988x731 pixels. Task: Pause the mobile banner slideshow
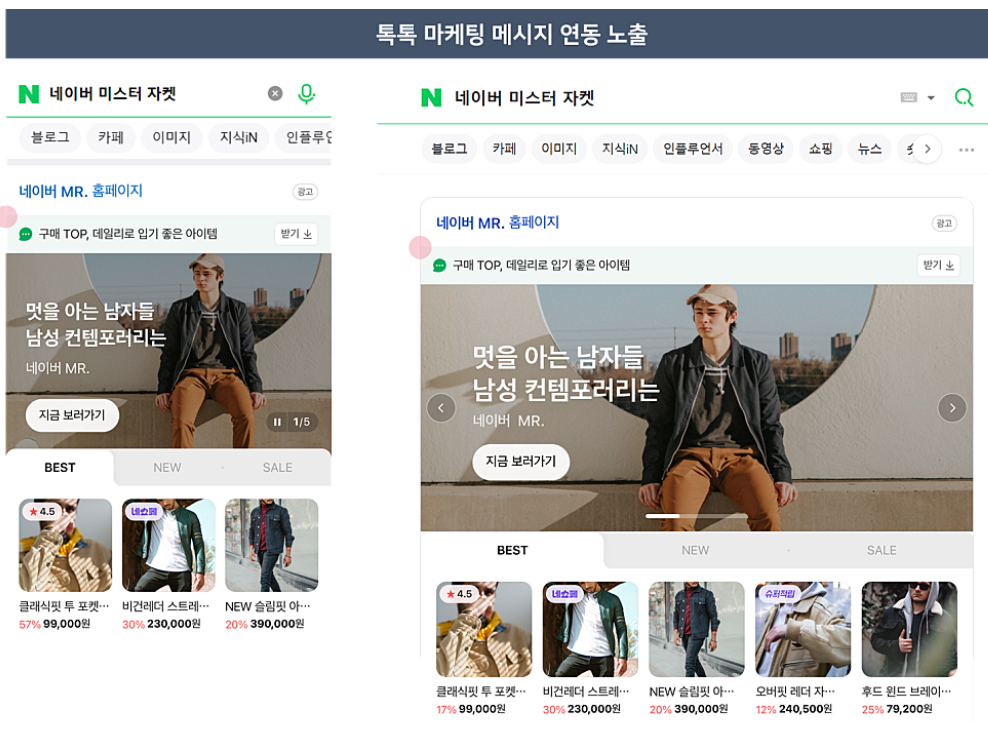(x=277, y=422)
